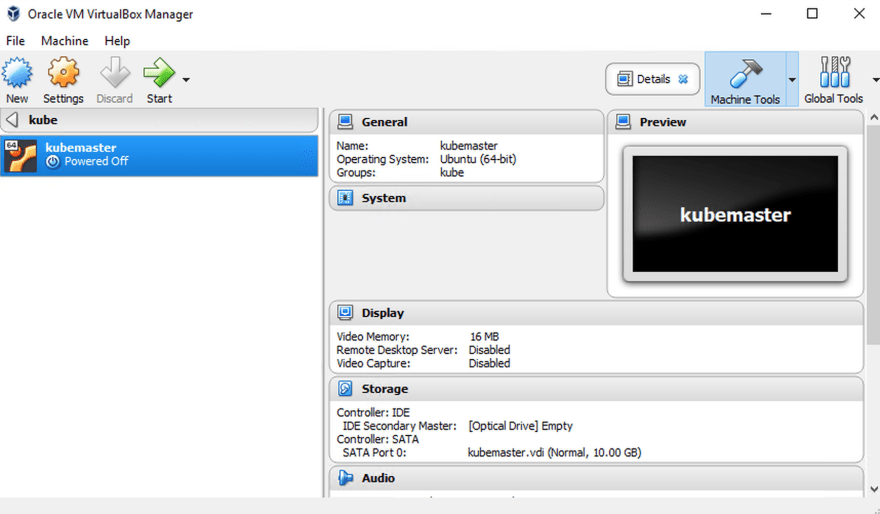Maximize the VirtualBox Manager window
Screen dimensions: 880x514
click(812, 13)
